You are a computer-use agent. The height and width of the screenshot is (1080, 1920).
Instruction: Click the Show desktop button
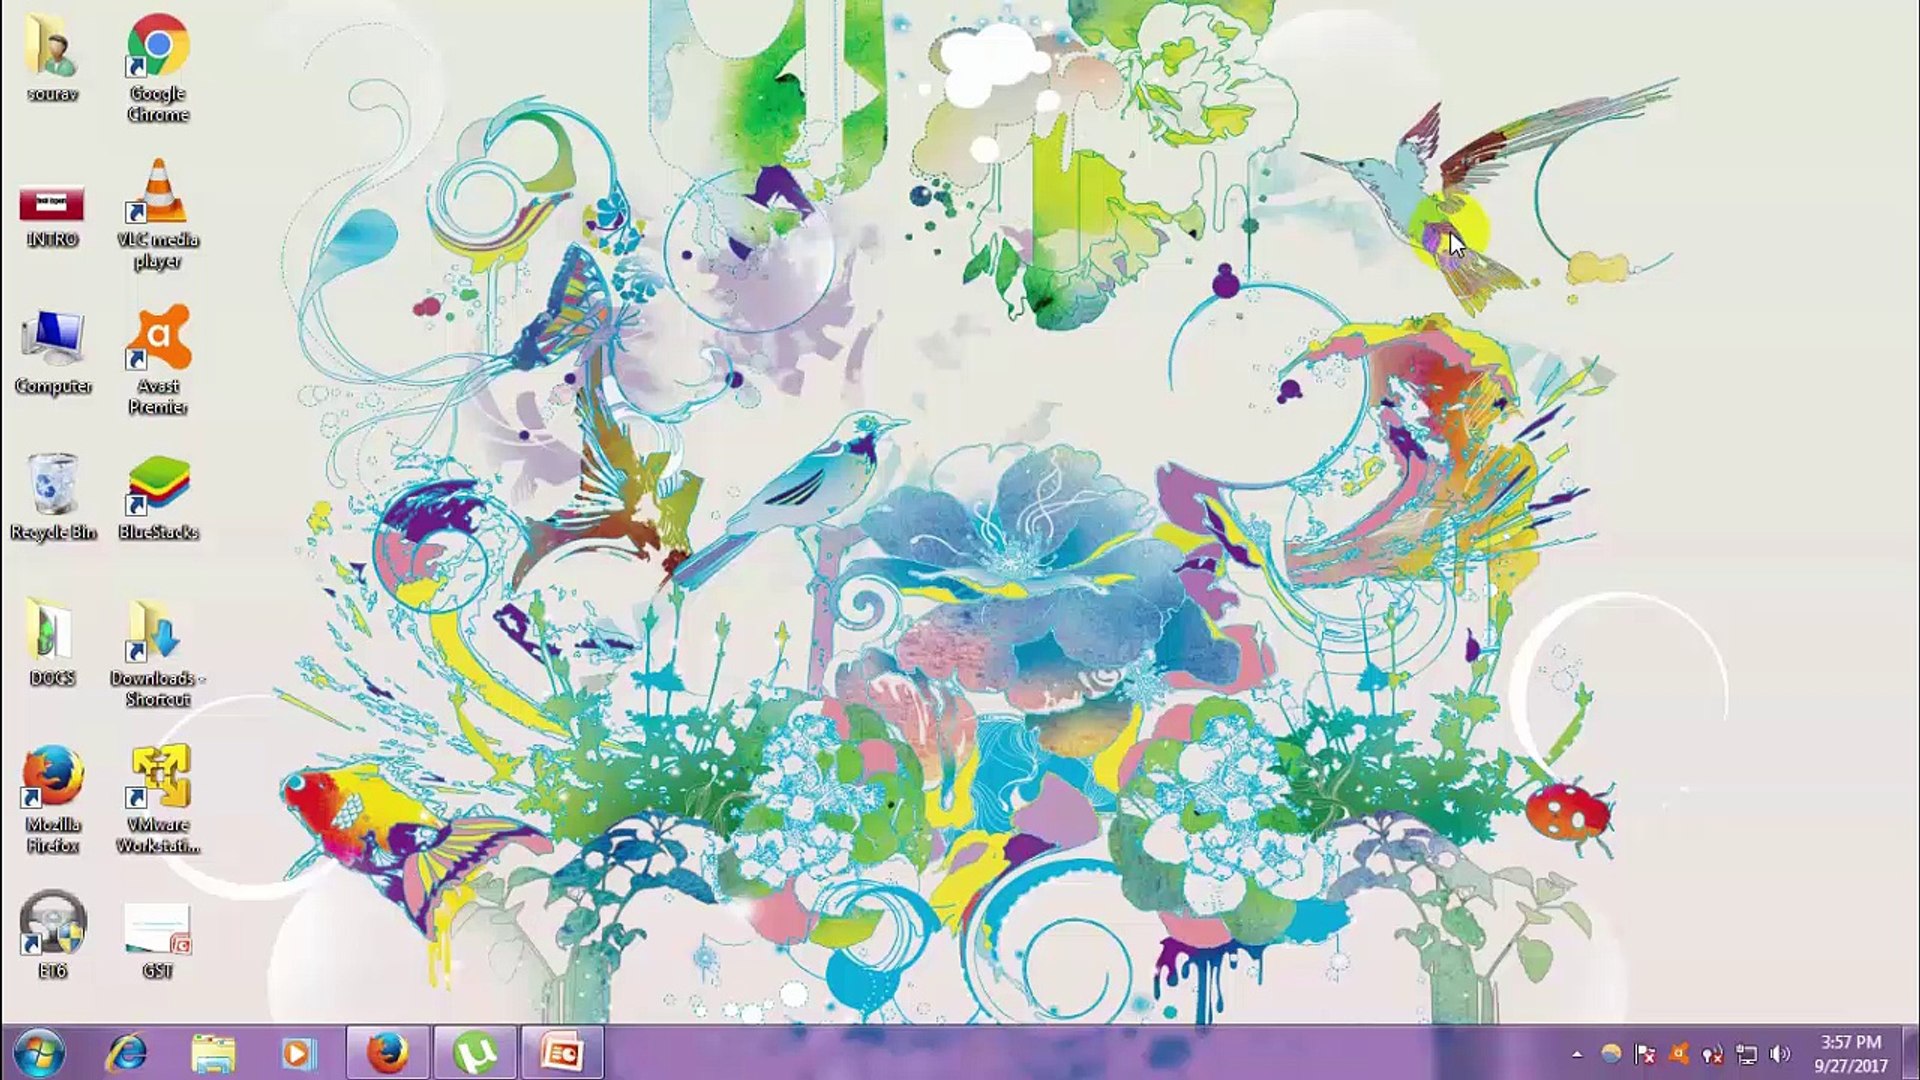pos(1911,1053)
